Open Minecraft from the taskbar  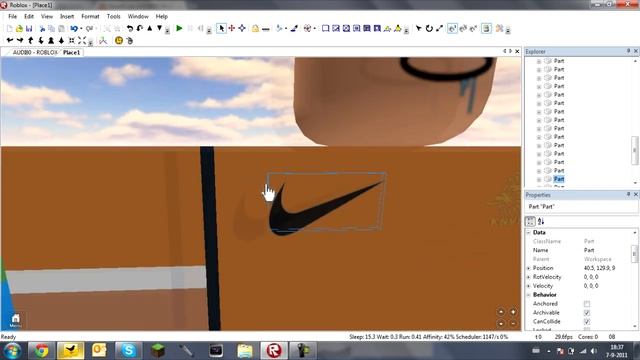pos(158,351)
